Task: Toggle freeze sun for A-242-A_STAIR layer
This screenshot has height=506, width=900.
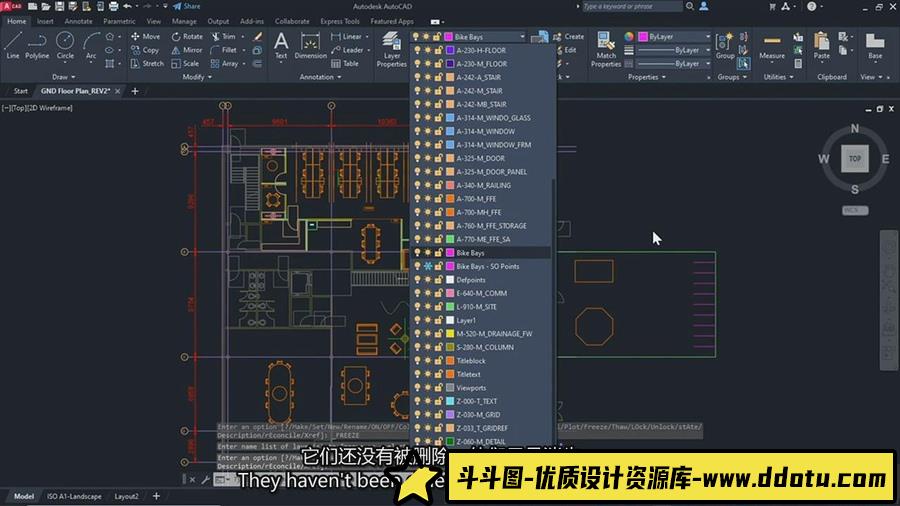Action: (x=428, y=77)
